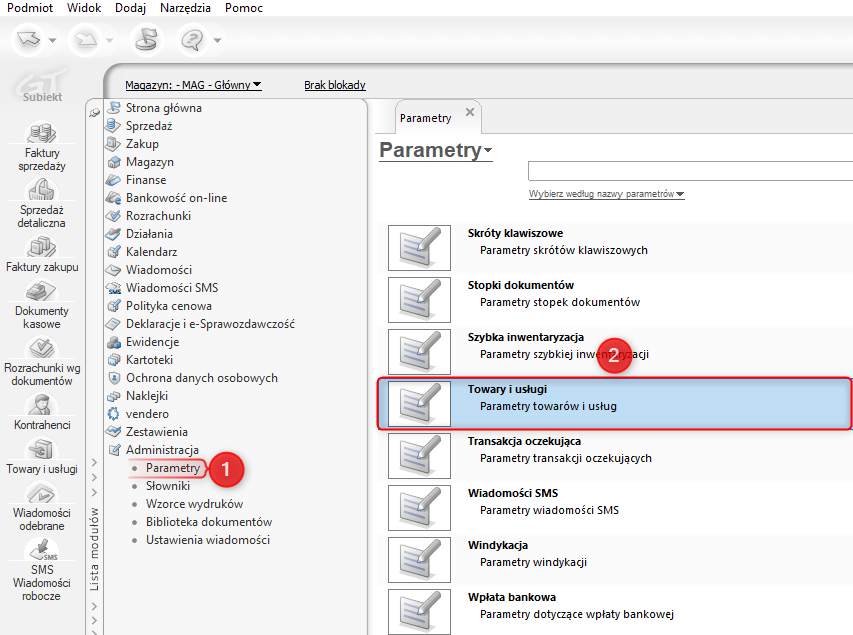Screen dimensions: 853x635
Task: Select Deklaracje i e-Sprawozdawczość module
Action: pyautogui.click(x=211, y=324)
